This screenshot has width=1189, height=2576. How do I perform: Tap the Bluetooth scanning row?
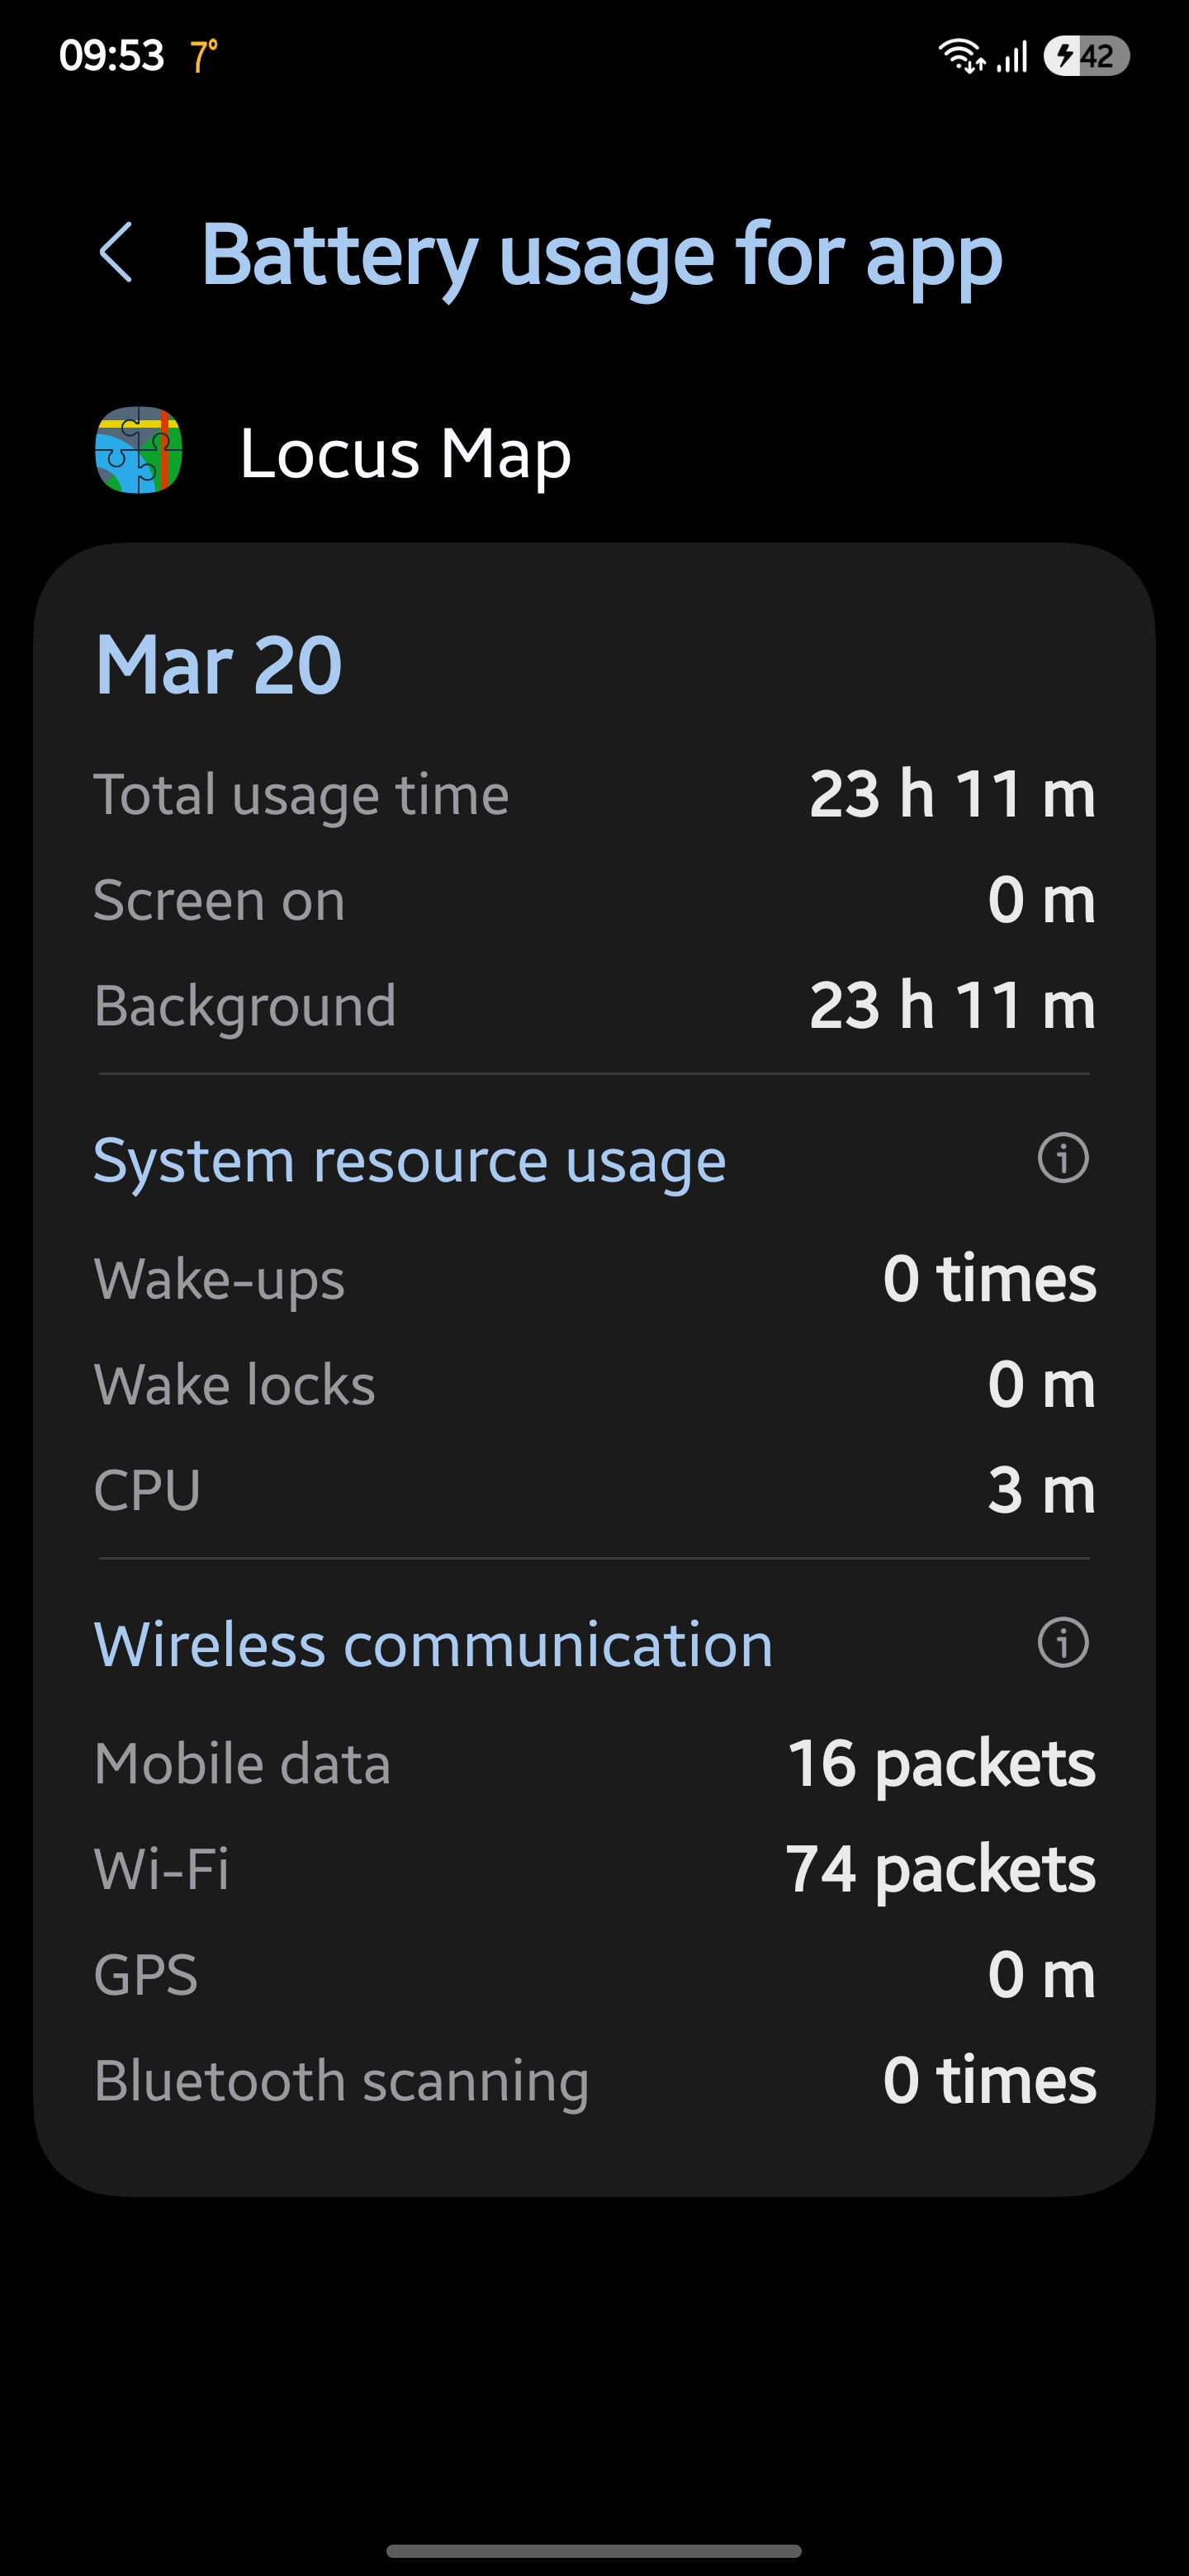coord(594,2081)
